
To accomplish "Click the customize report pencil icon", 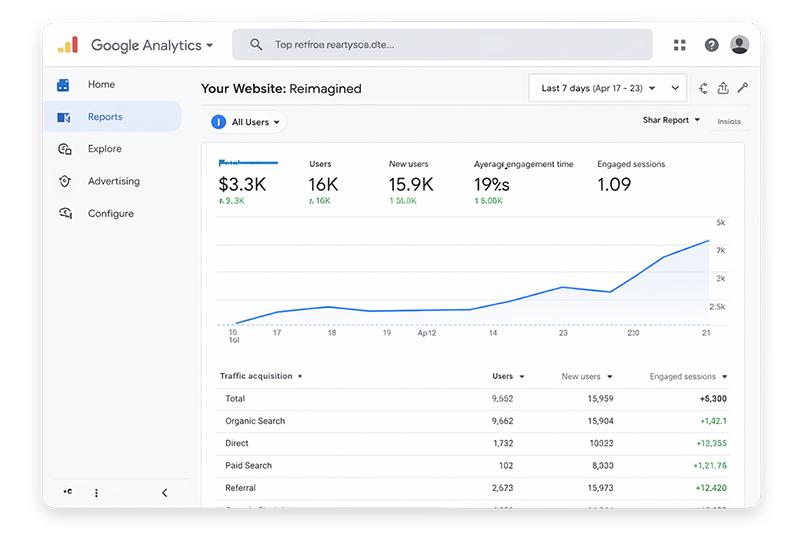I will tap(742, 88).
